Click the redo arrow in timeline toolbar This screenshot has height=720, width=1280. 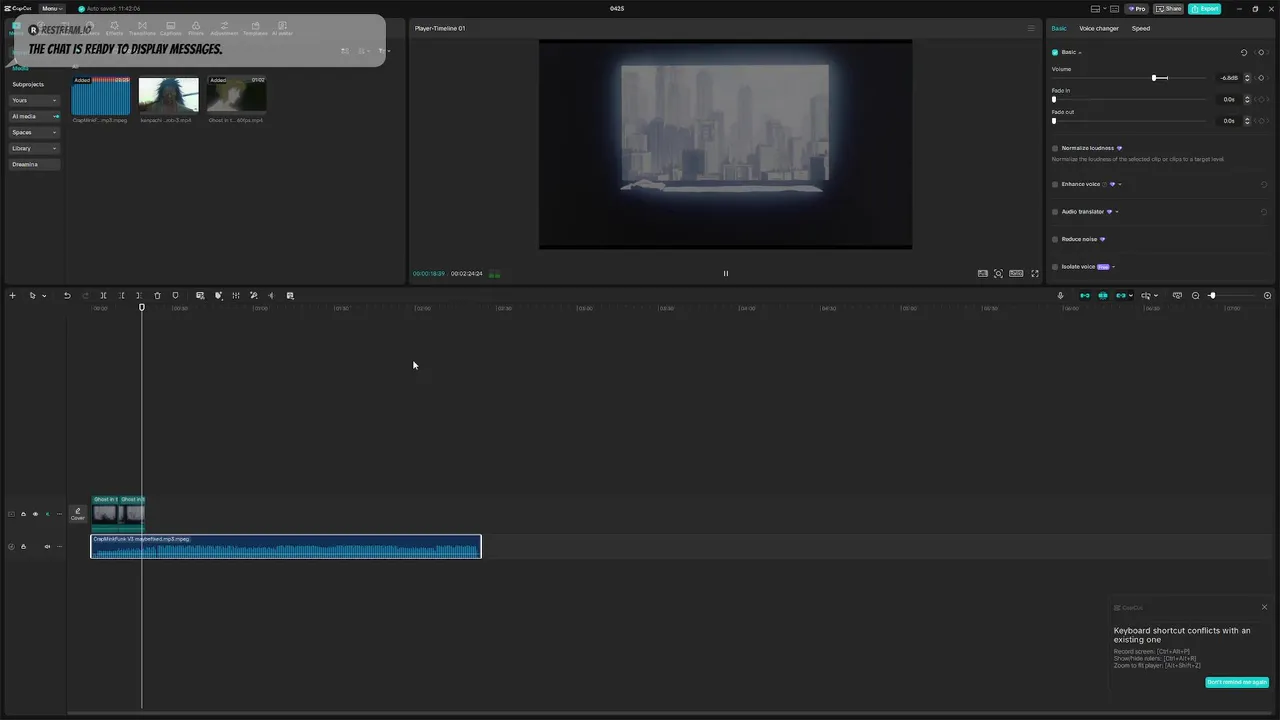tap(85, 295)
